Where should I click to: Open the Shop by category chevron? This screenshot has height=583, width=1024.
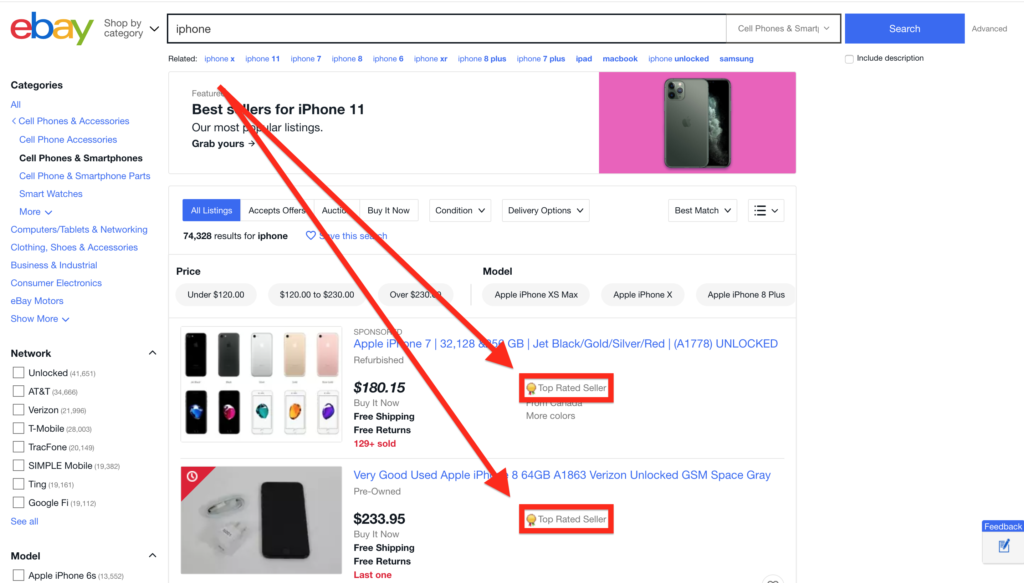coord(155,30)
